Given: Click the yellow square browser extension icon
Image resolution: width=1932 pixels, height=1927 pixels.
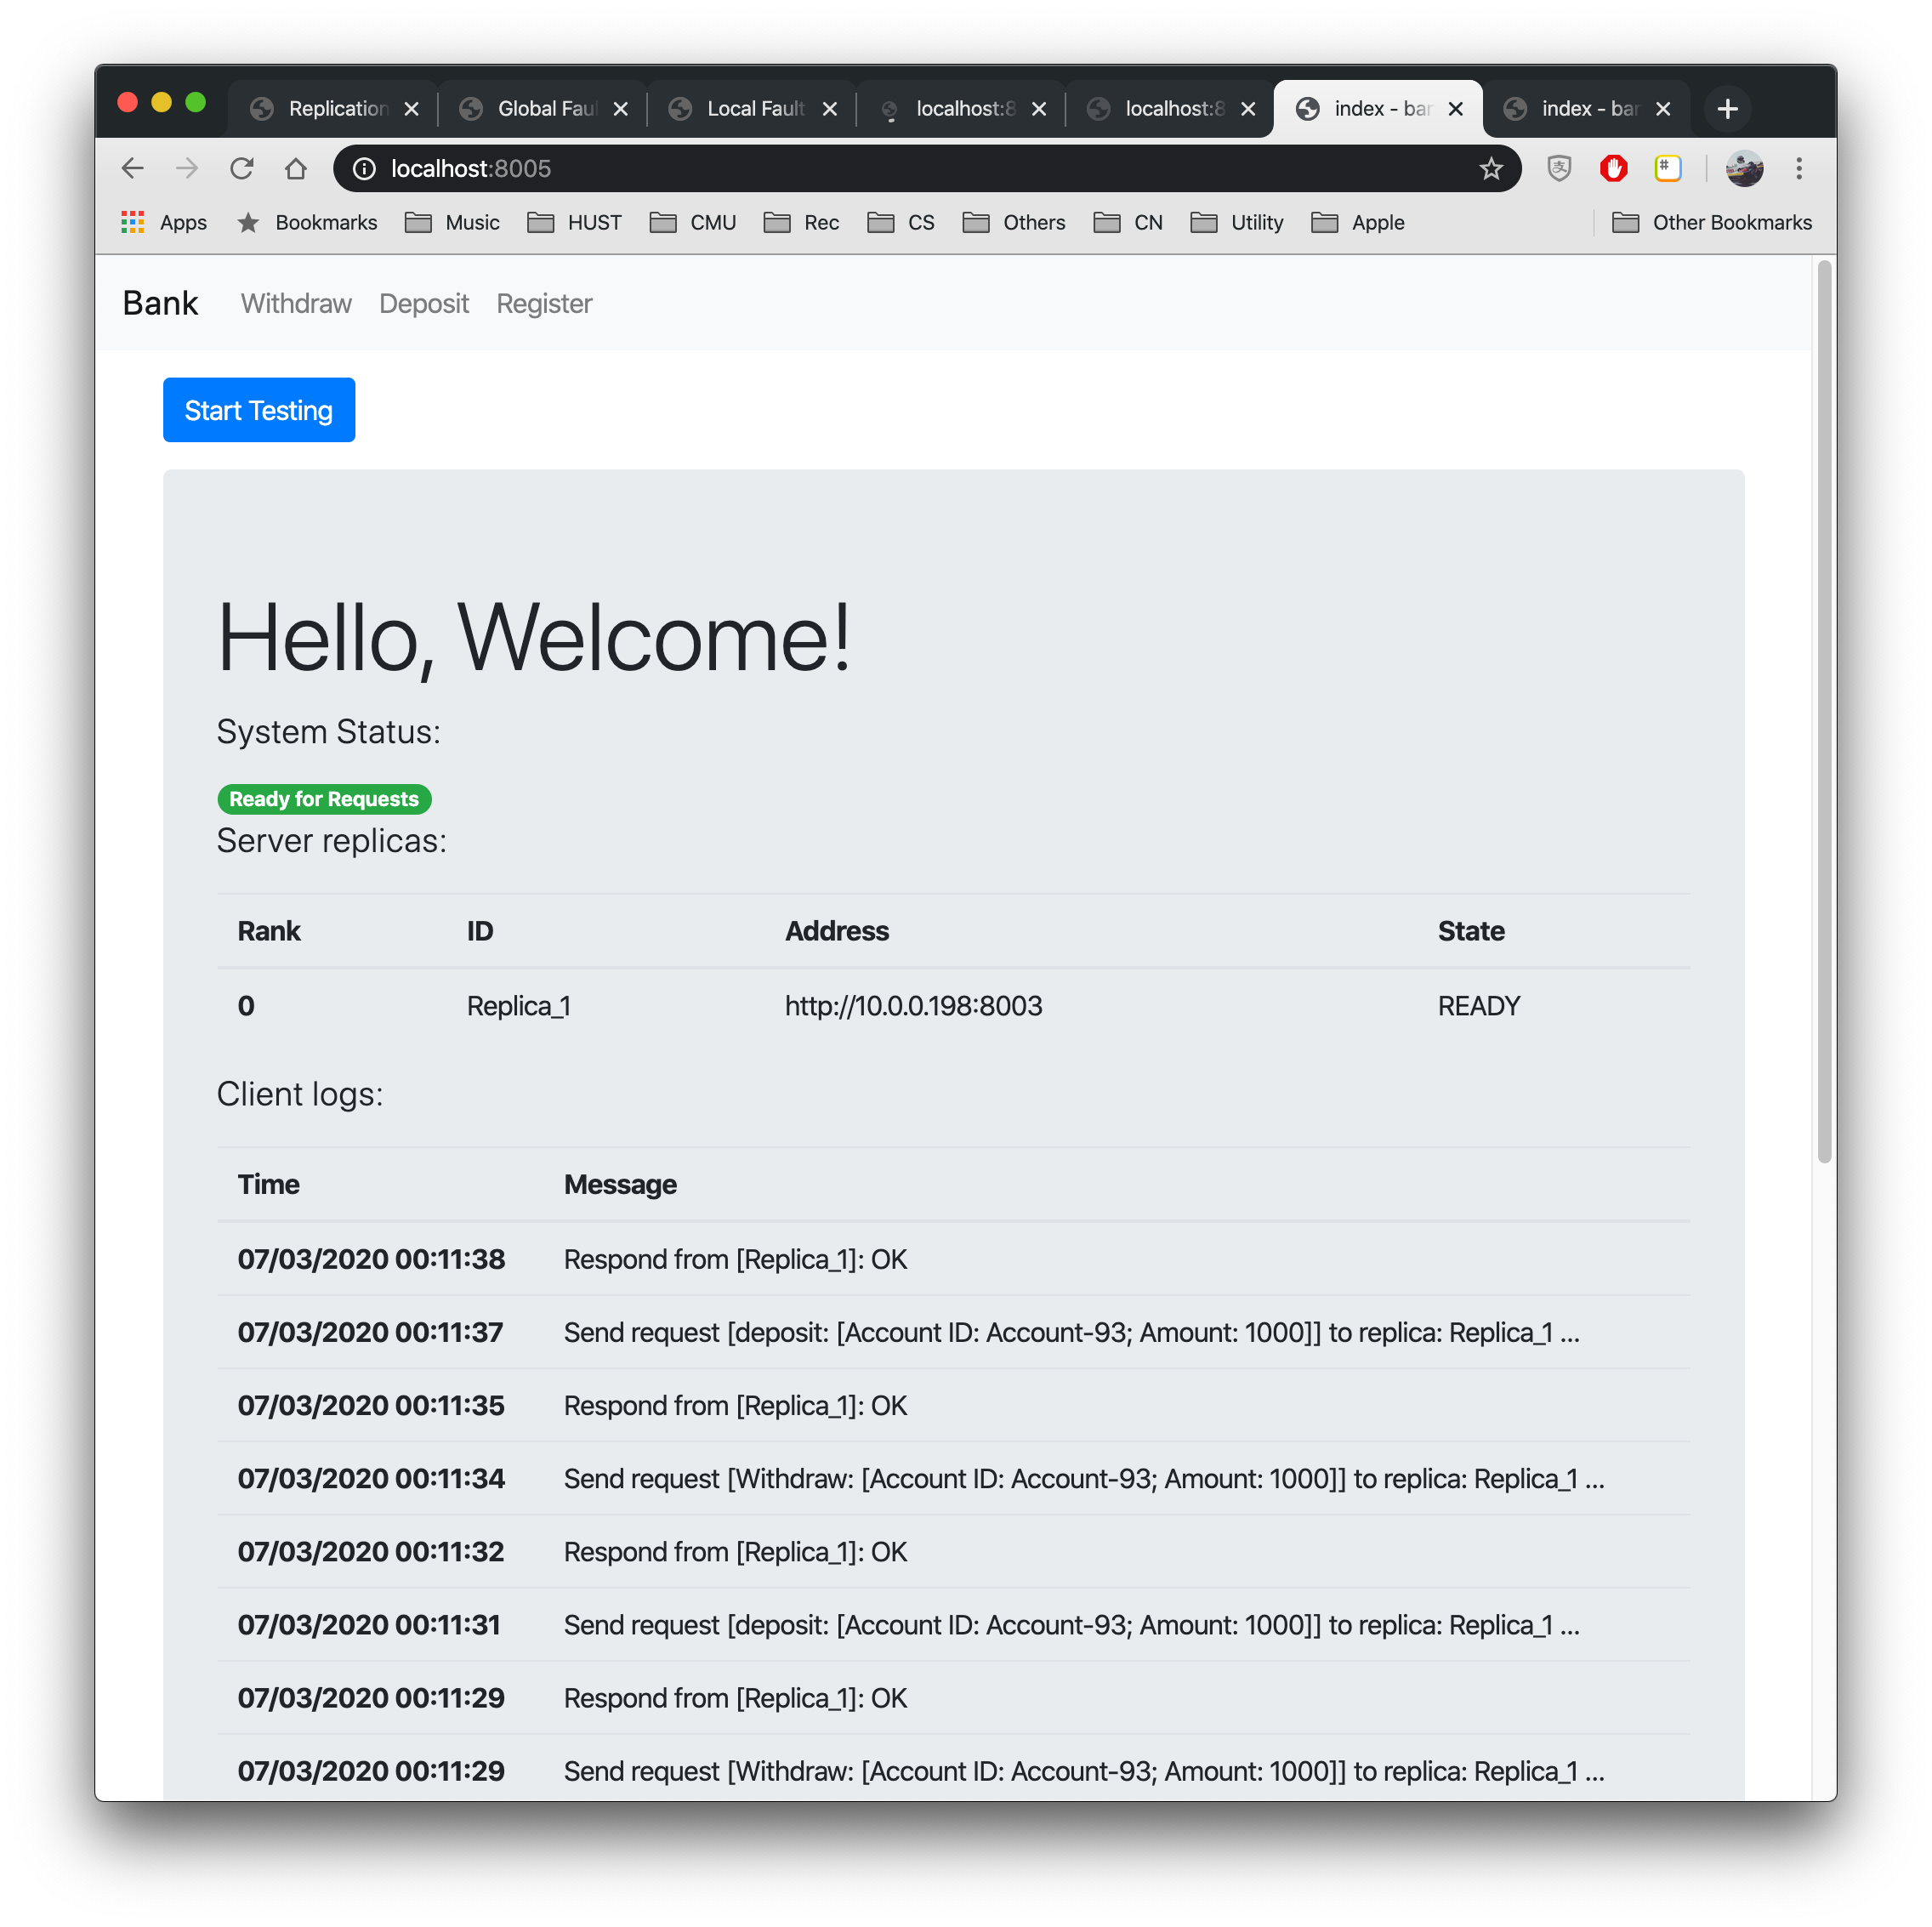Looking at the screenshot, I should [1668, 169].
